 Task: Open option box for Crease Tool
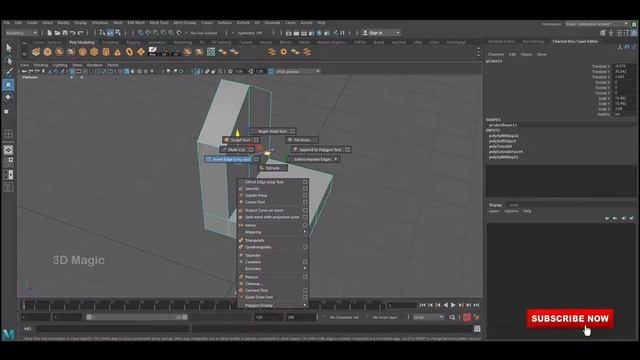point(305,202)
